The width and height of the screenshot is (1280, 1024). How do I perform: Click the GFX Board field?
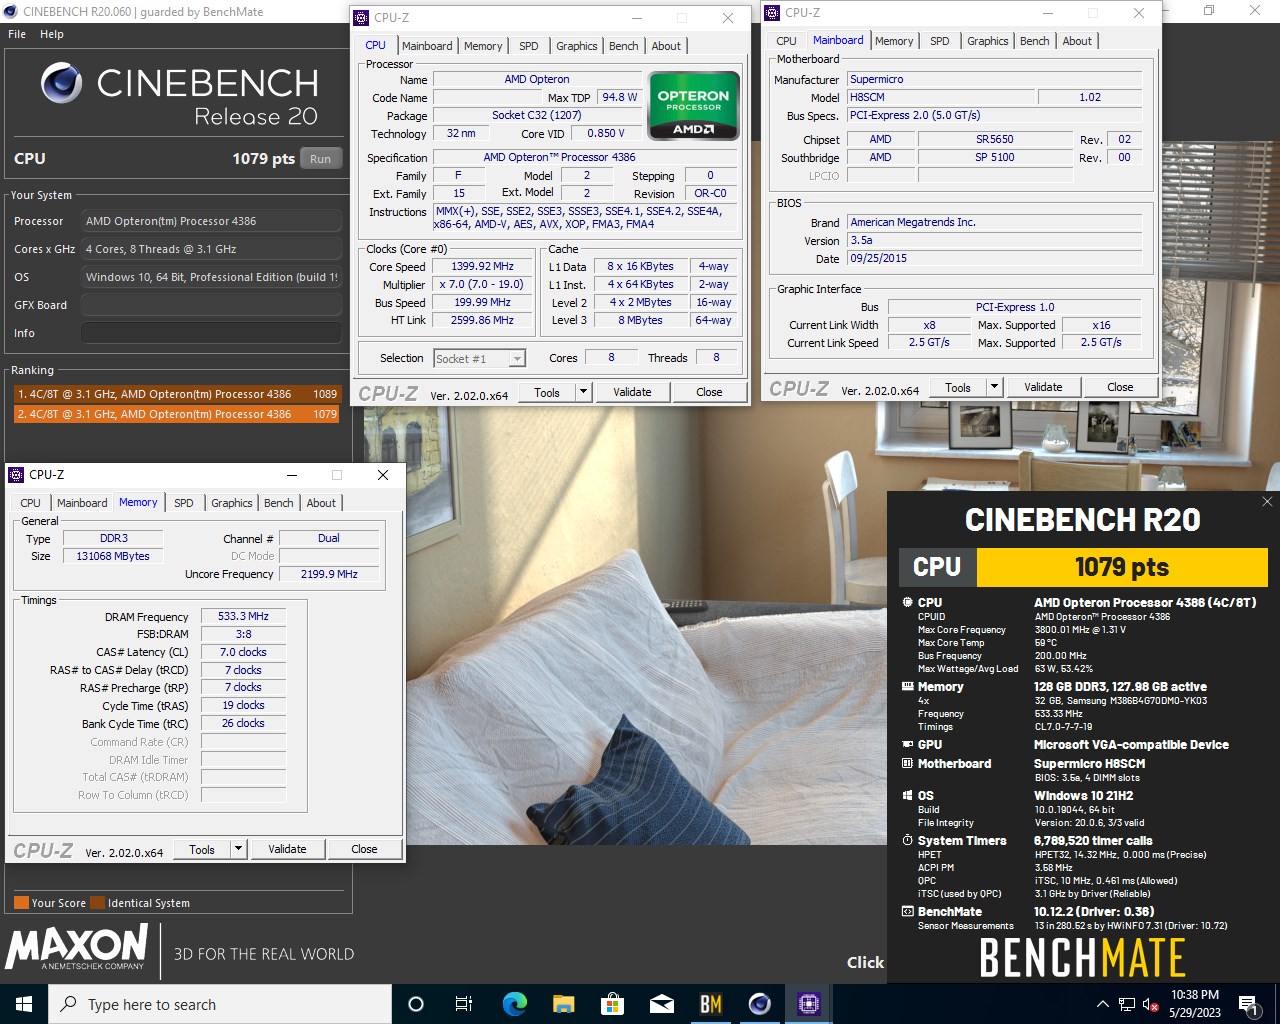click(x=211, y=305)
